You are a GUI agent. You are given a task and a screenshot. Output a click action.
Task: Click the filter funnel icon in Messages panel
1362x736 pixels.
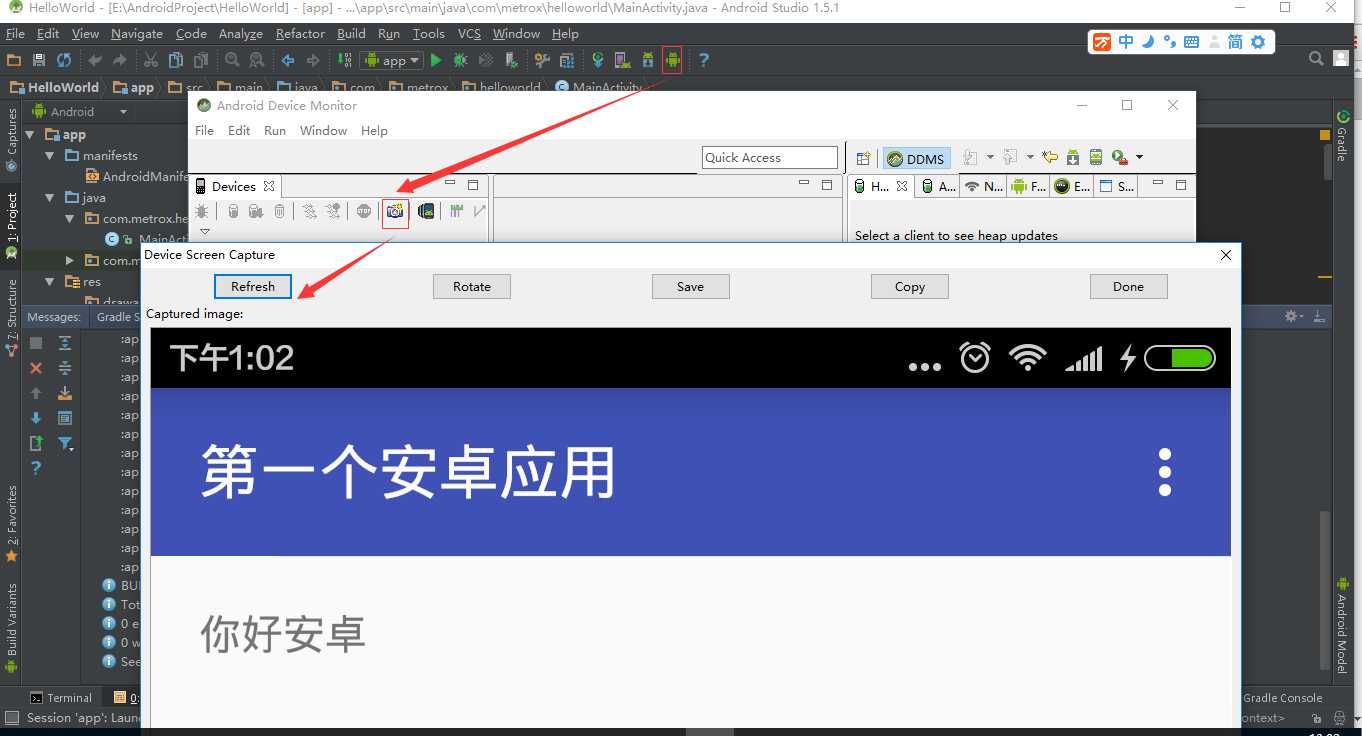[66, 443]
